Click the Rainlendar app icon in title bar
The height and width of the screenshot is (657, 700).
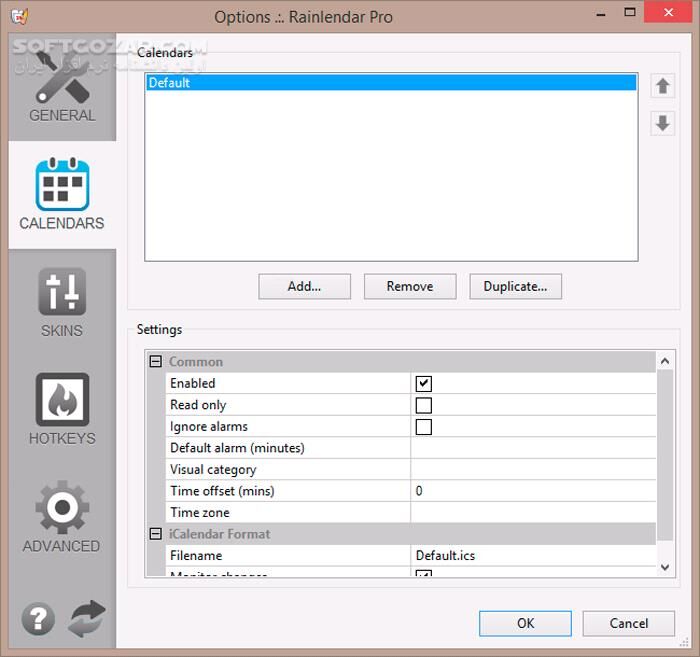coord(20,17)
